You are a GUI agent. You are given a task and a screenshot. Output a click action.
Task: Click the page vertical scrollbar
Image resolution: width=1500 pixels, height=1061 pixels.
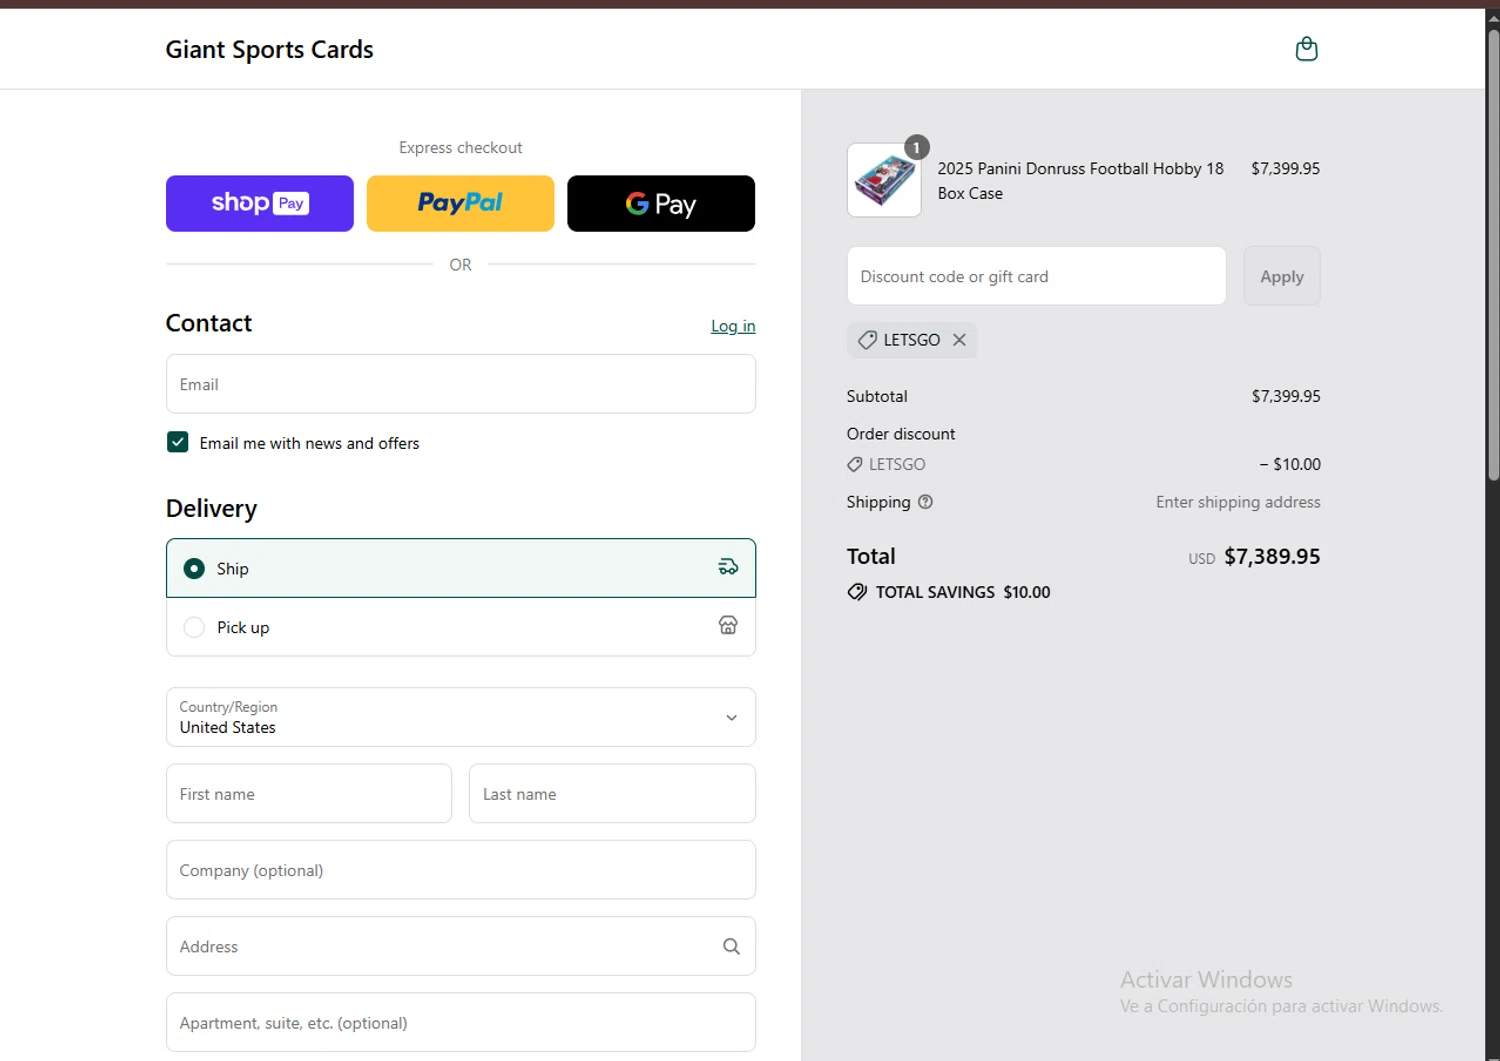coord(1493,255)
